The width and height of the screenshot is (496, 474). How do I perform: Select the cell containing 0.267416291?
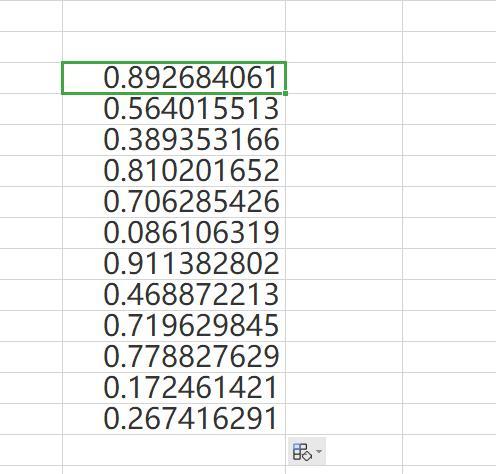pos(174,419)
